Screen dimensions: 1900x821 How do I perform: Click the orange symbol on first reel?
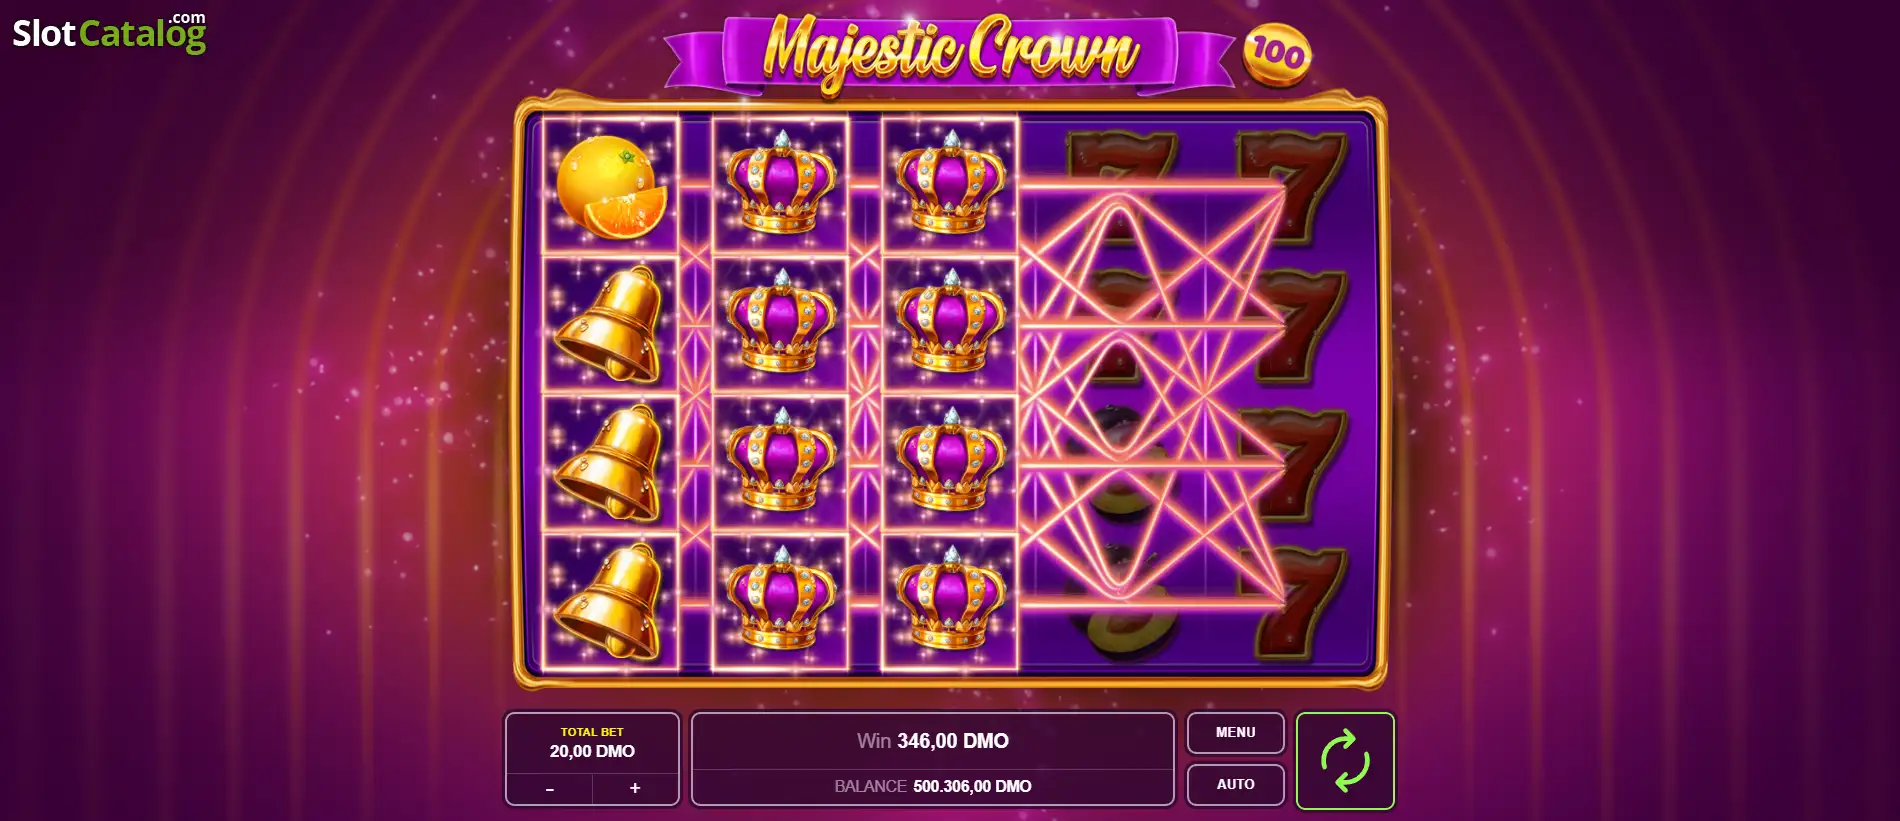click(611, 187)
